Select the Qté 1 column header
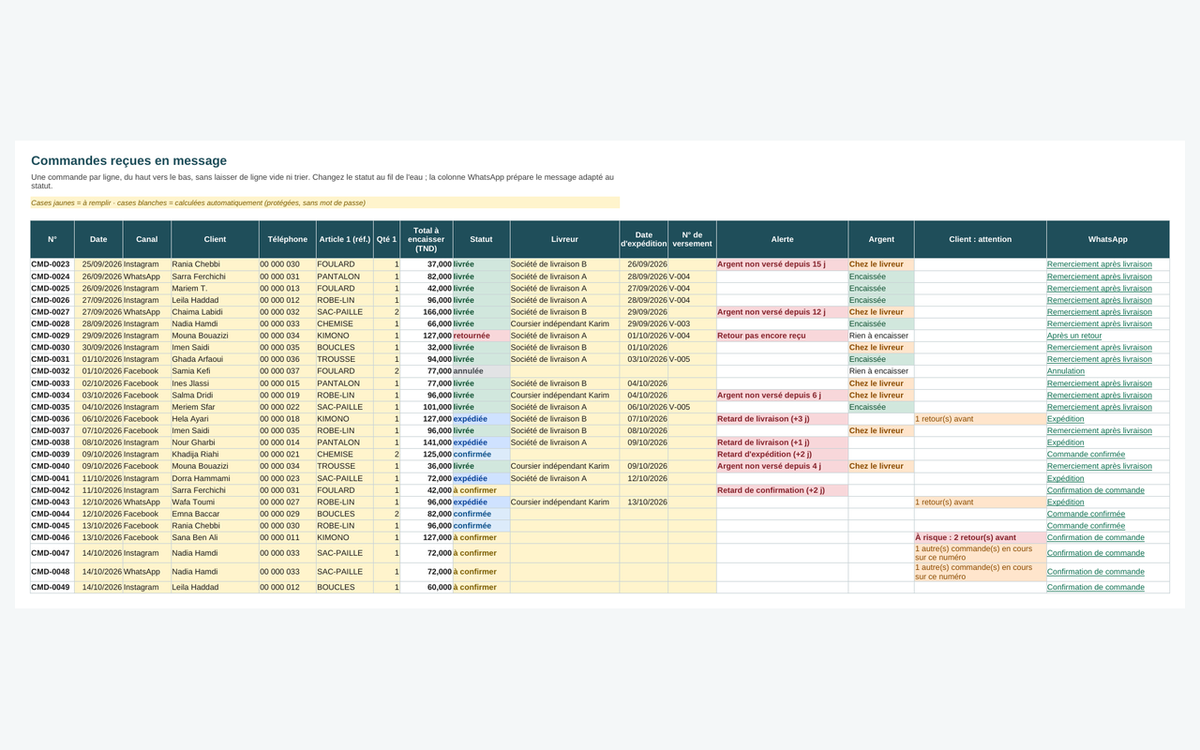1200x750 pixels. [x=387, y=239]
